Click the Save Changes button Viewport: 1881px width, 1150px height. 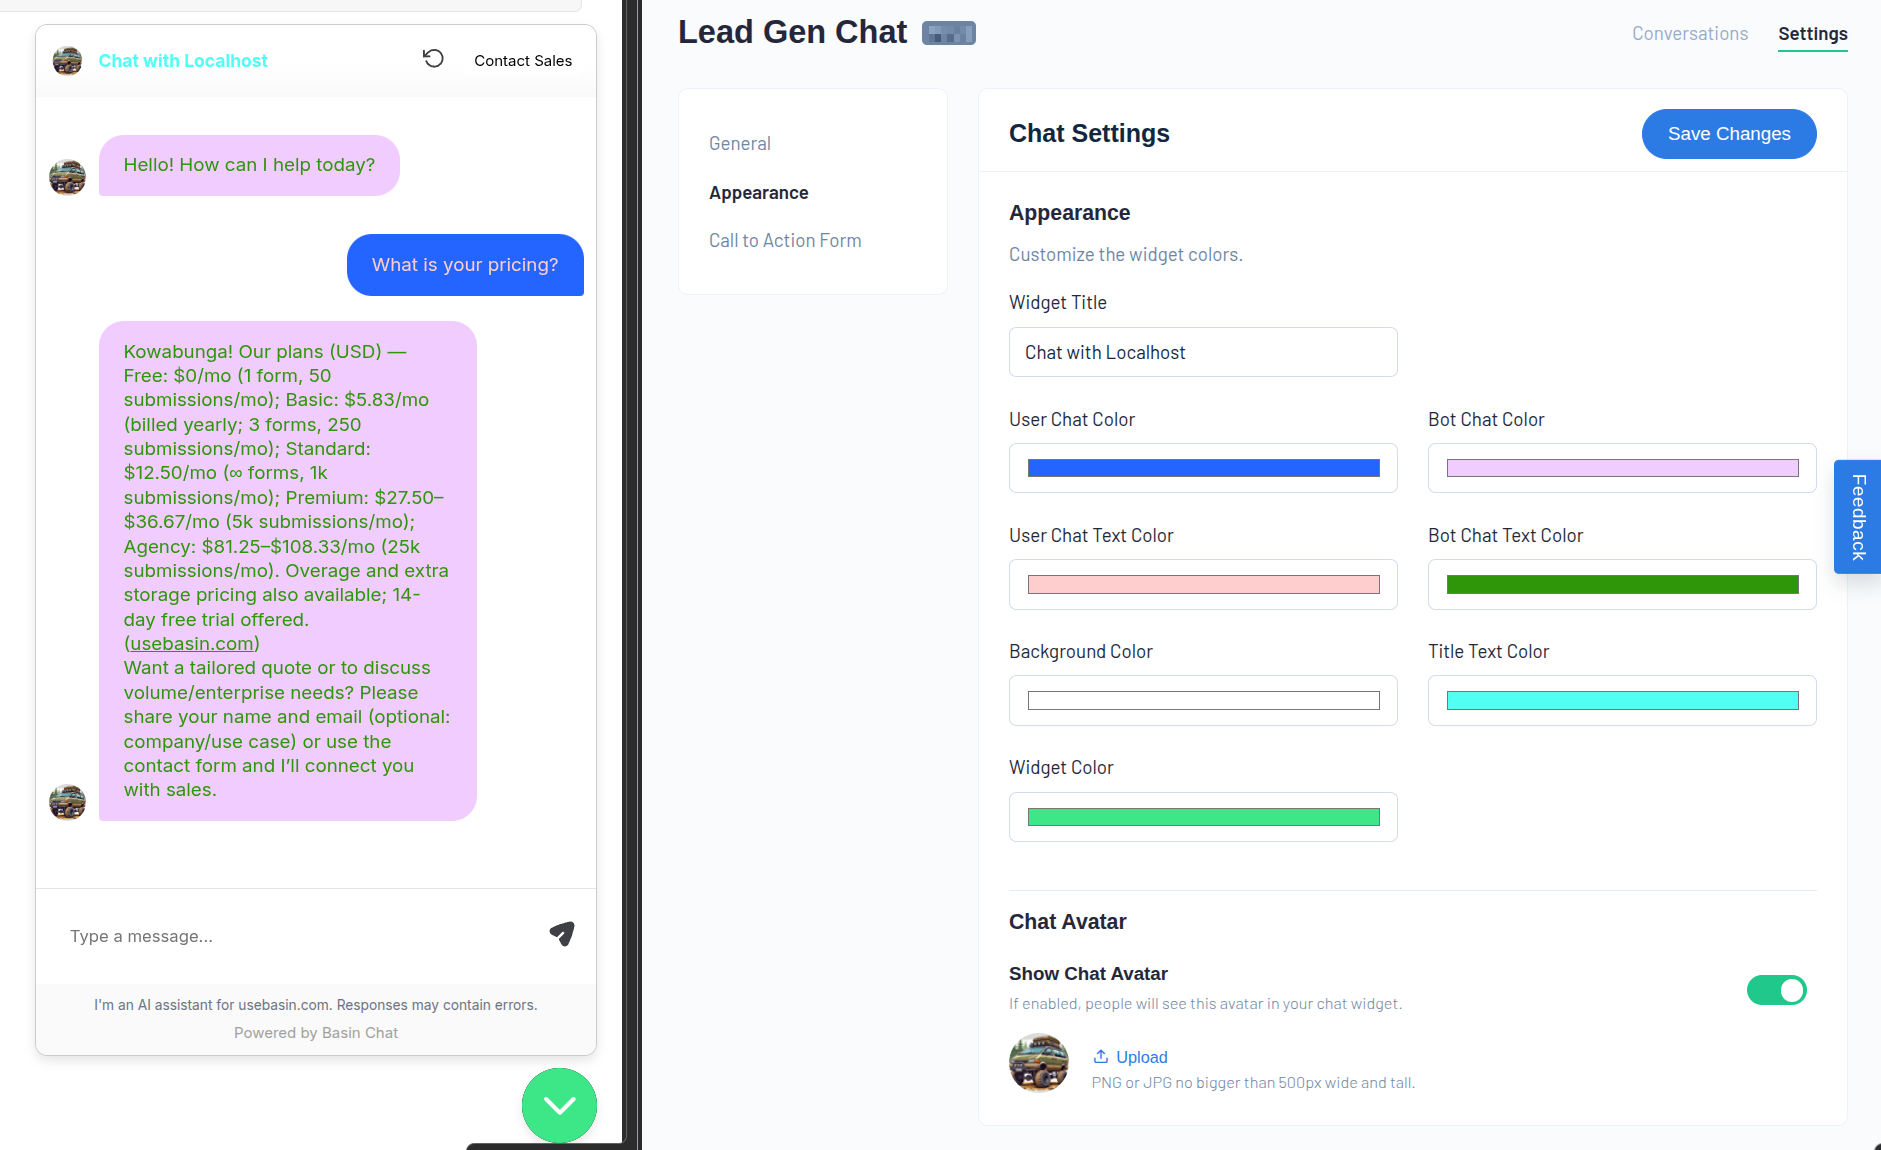tap(1728, 134)
